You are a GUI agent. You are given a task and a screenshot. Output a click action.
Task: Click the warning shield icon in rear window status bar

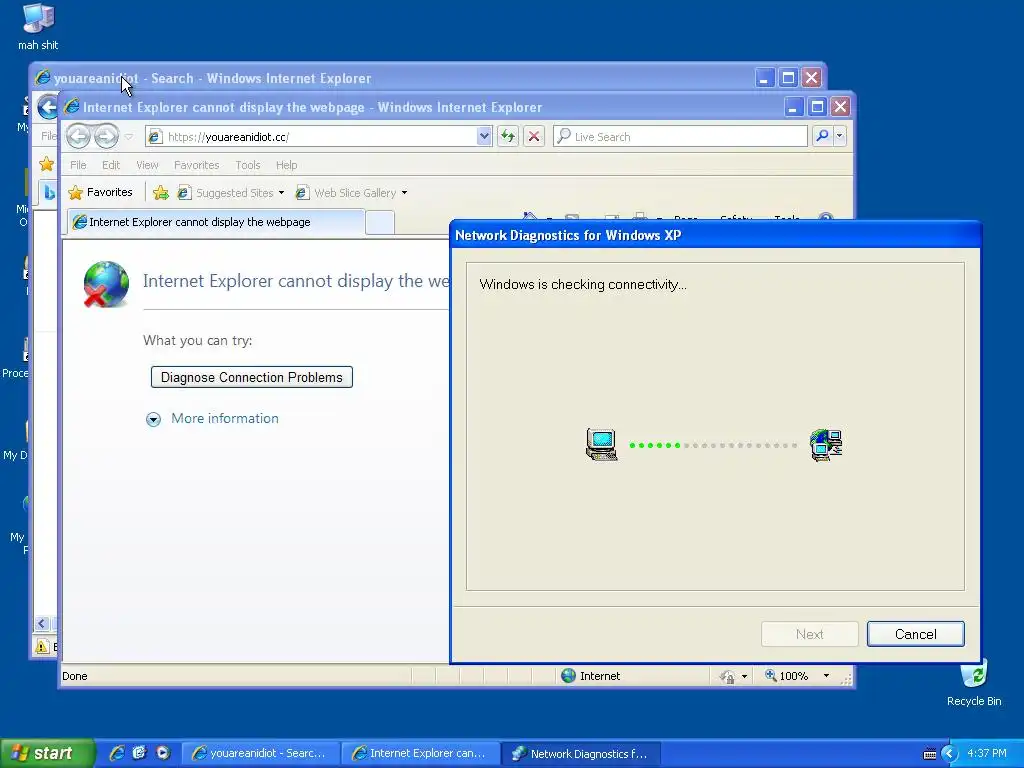point(42,647)
